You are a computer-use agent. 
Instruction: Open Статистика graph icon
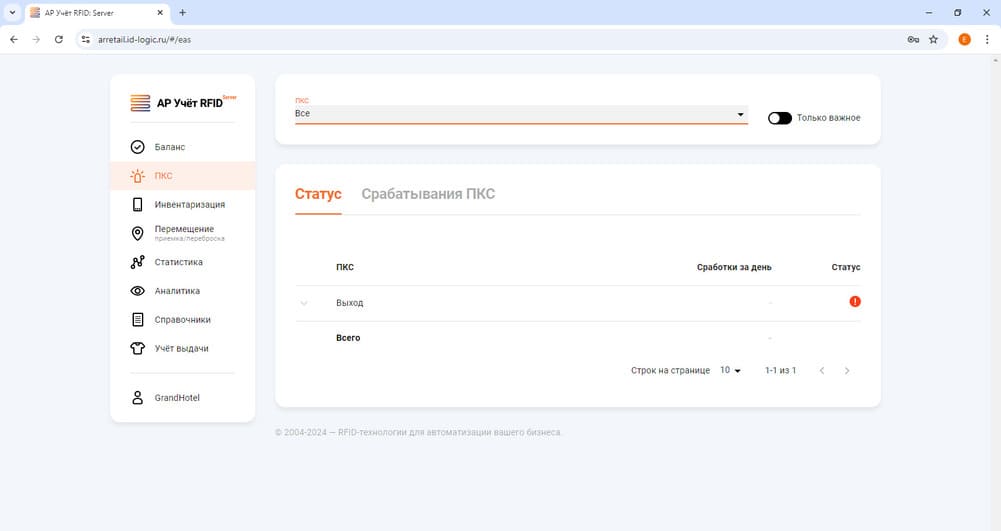[x=138, y=262]
